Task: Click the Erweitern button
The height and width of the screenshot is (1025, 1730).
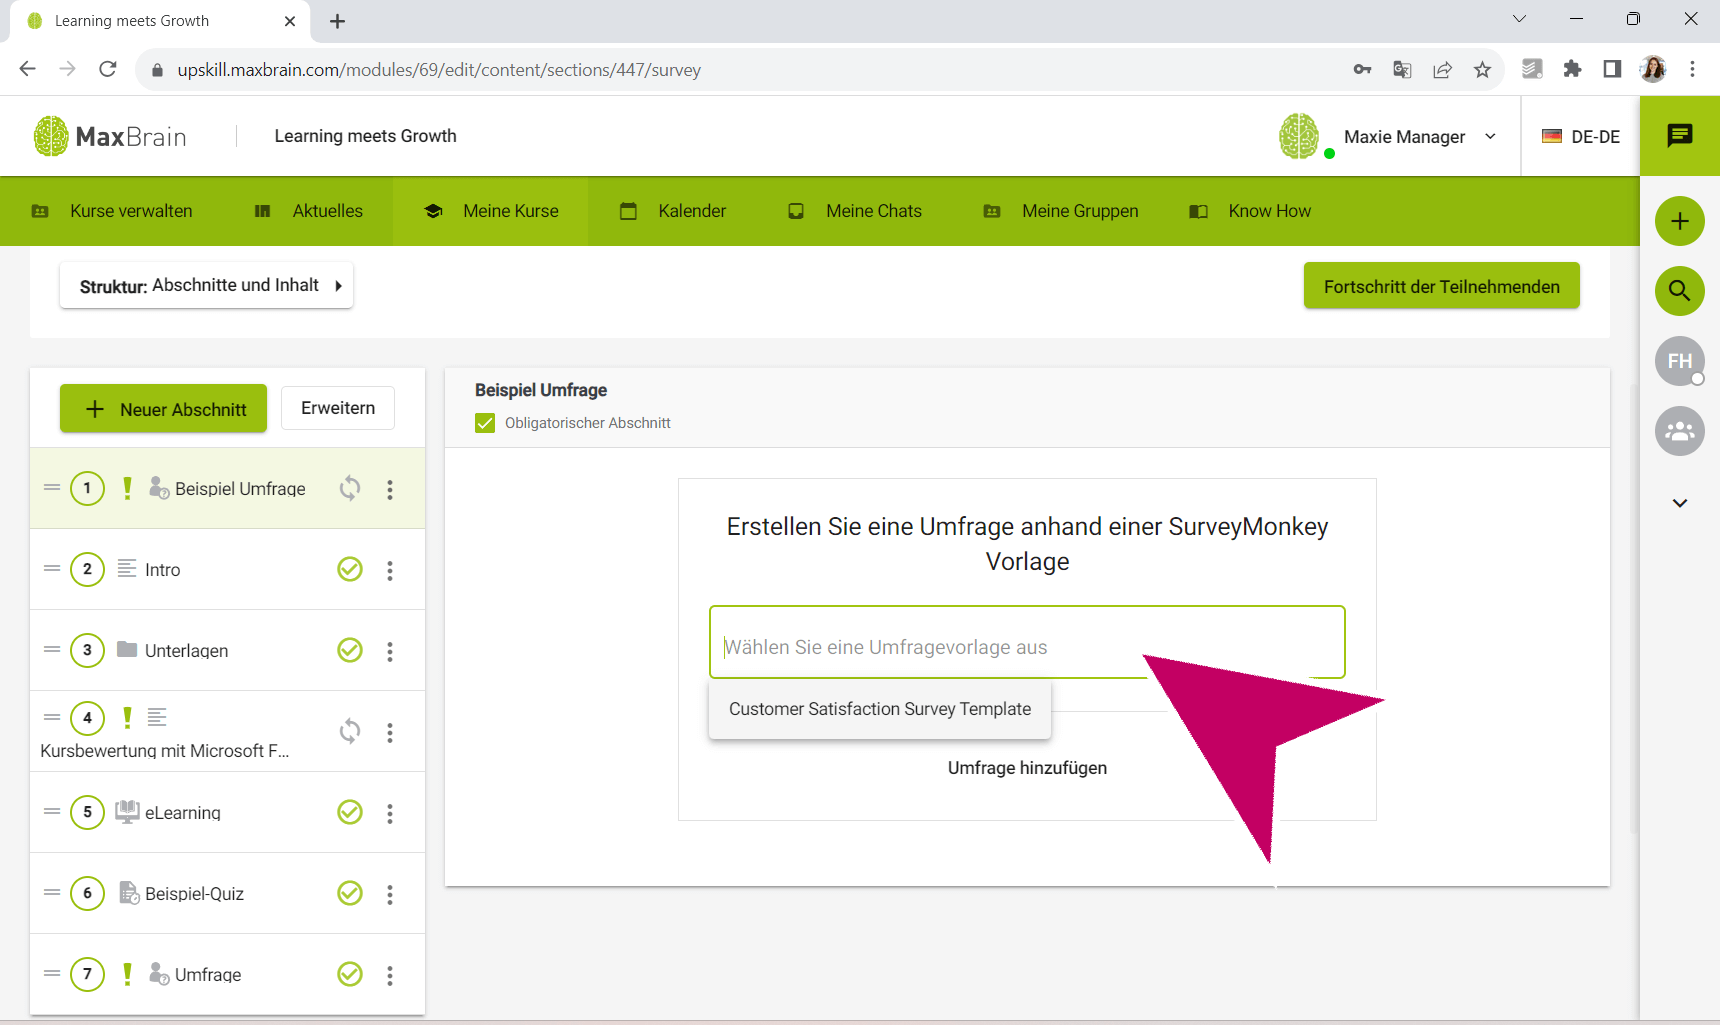Action: pos(338,408)
